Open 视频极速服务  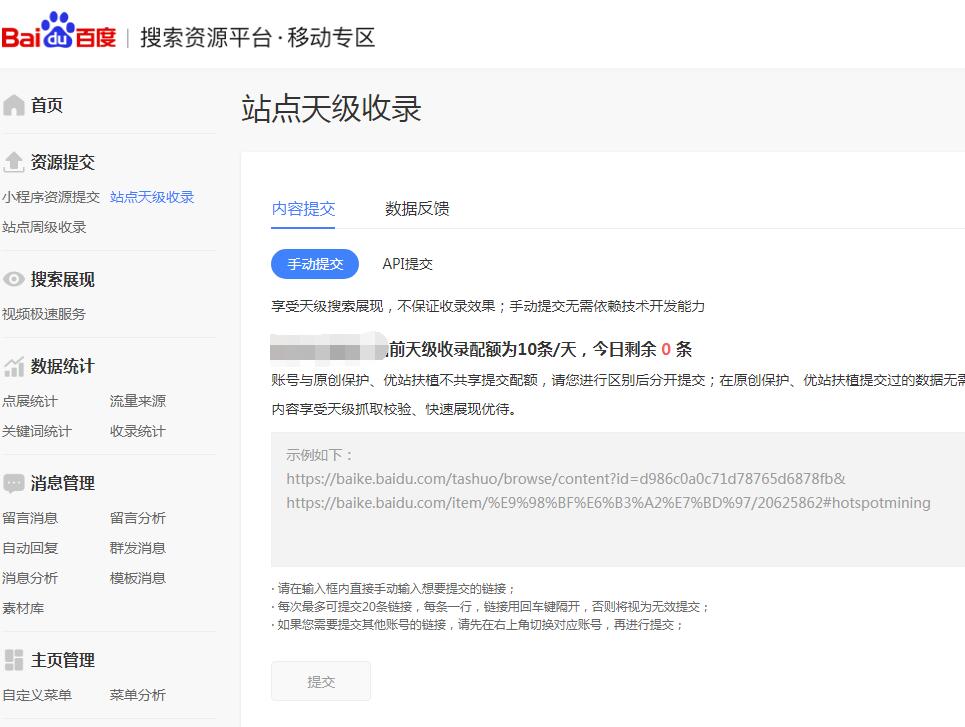point(44,313)
